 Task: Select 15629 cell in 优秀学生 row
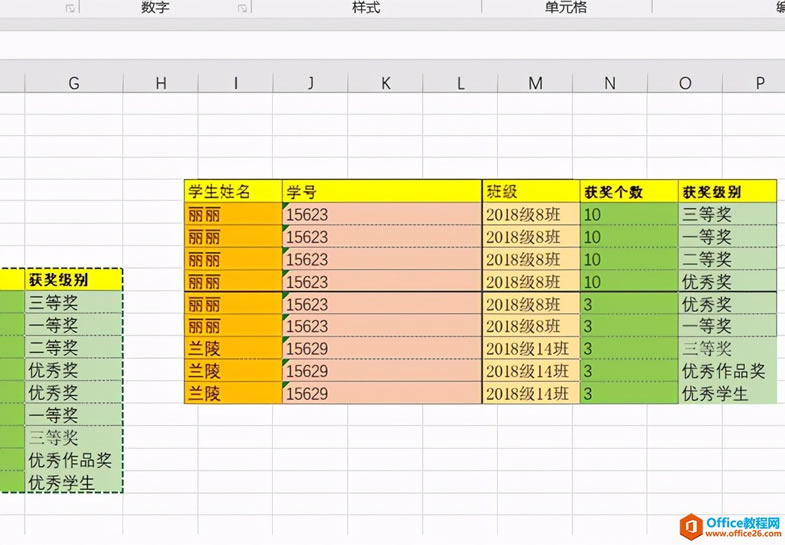click(x=382, y=393)
